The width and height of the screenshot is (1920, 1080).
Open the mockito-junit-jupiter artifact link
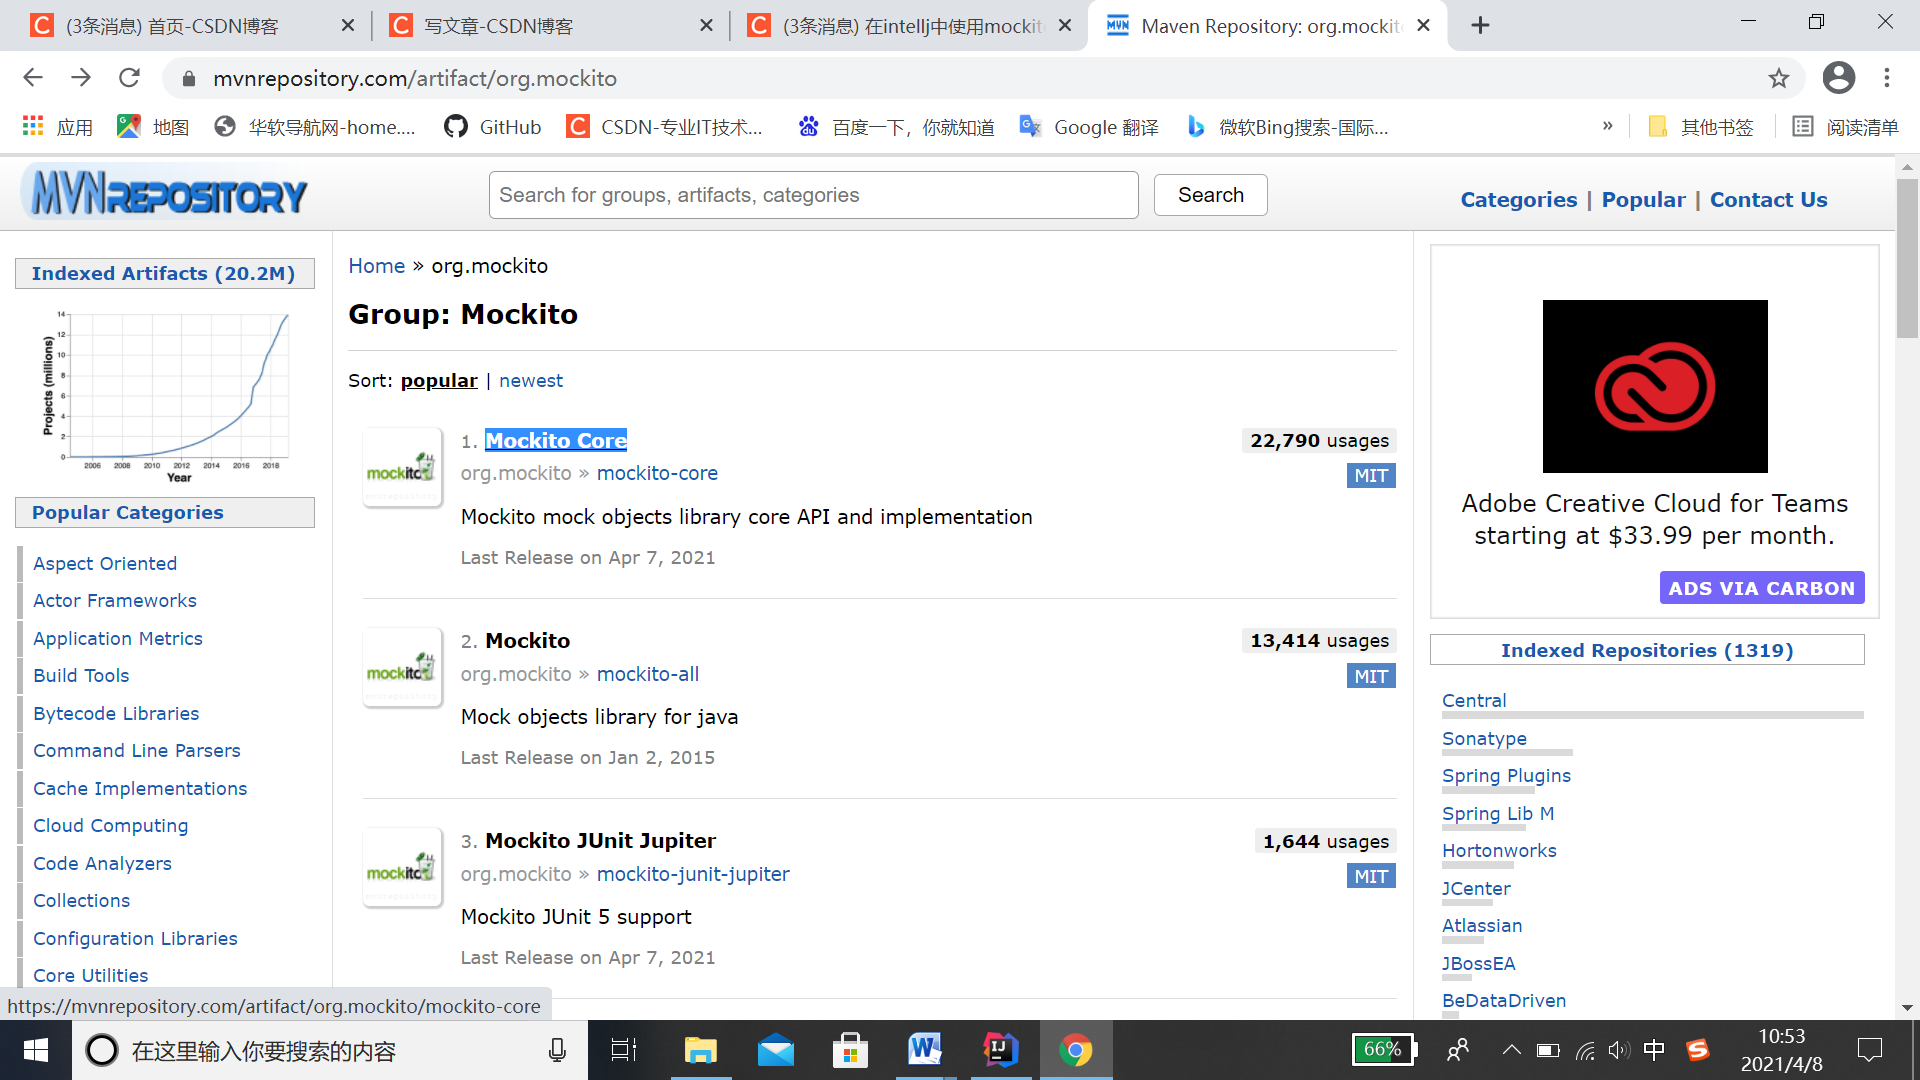tap(692, 874)
